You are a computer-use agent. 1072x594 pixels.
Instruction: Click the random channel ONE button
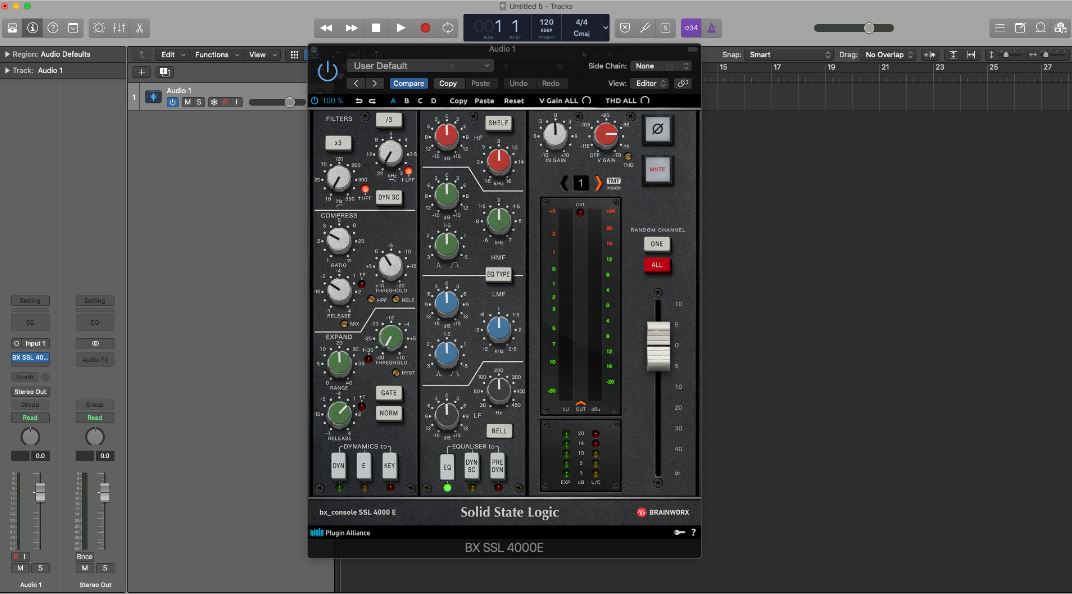657,244
